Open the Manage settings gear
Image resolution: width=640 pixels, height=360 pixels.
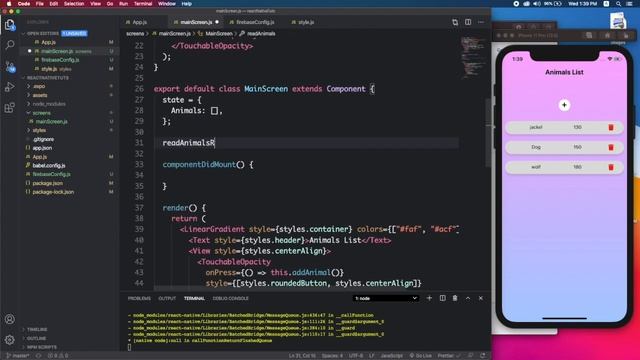10,340
